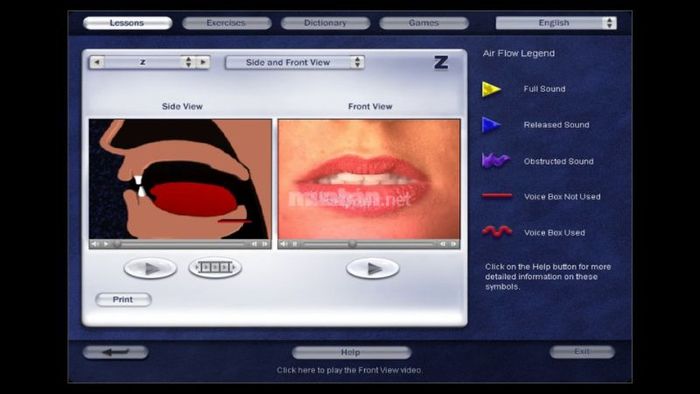700x394 pixels.
Task: Click play in Side View control bar
Action: 106,244
